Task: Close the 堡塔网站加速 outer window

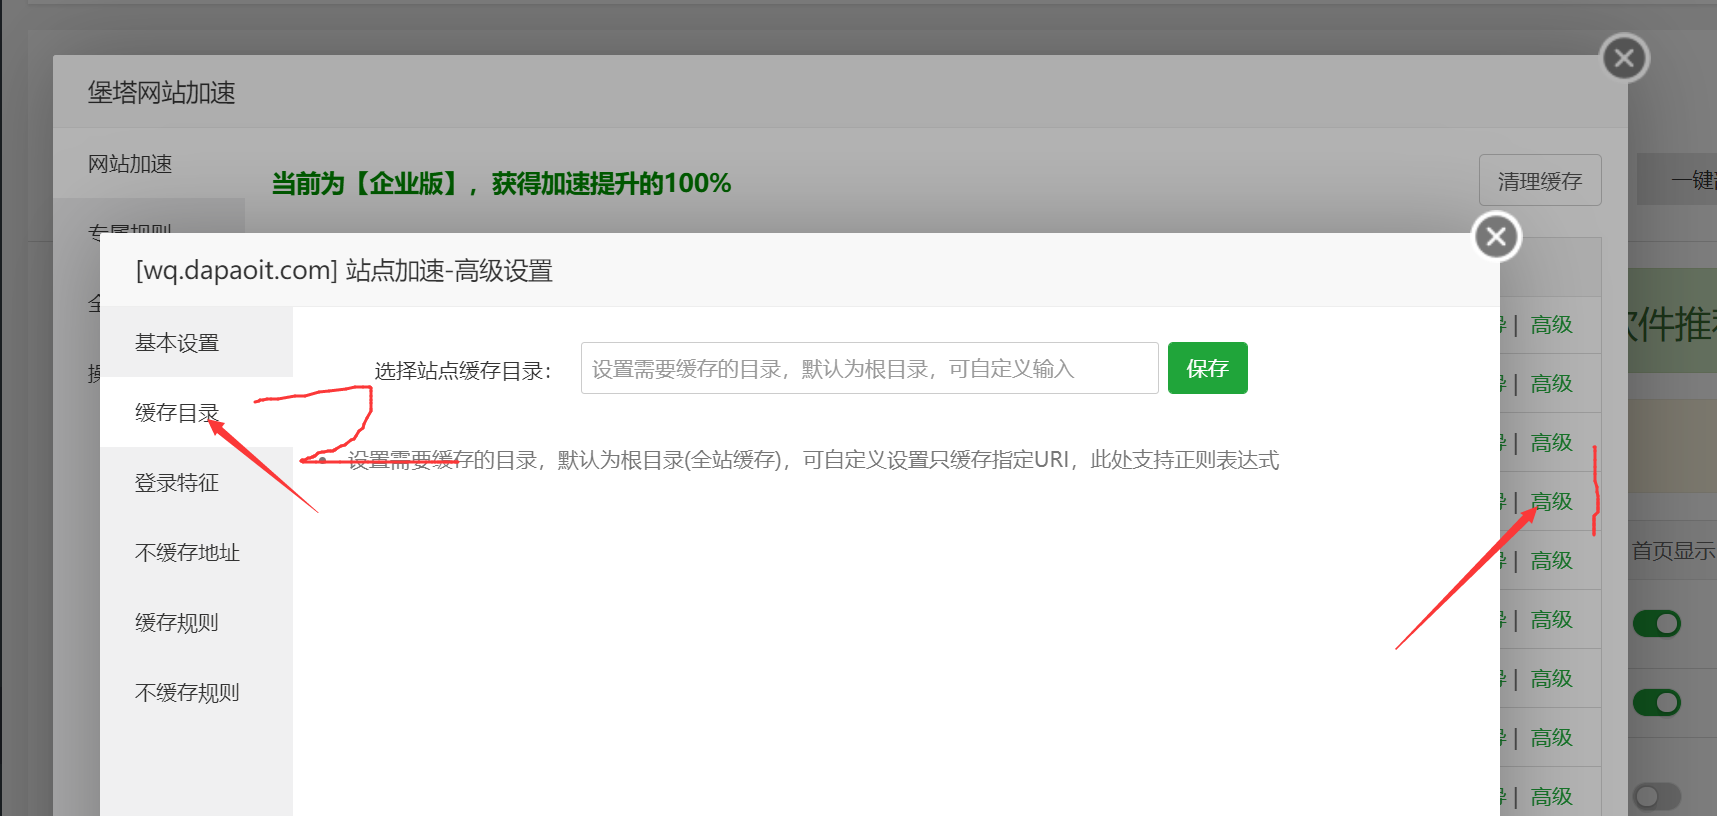Action: (x=1624, y=58)
